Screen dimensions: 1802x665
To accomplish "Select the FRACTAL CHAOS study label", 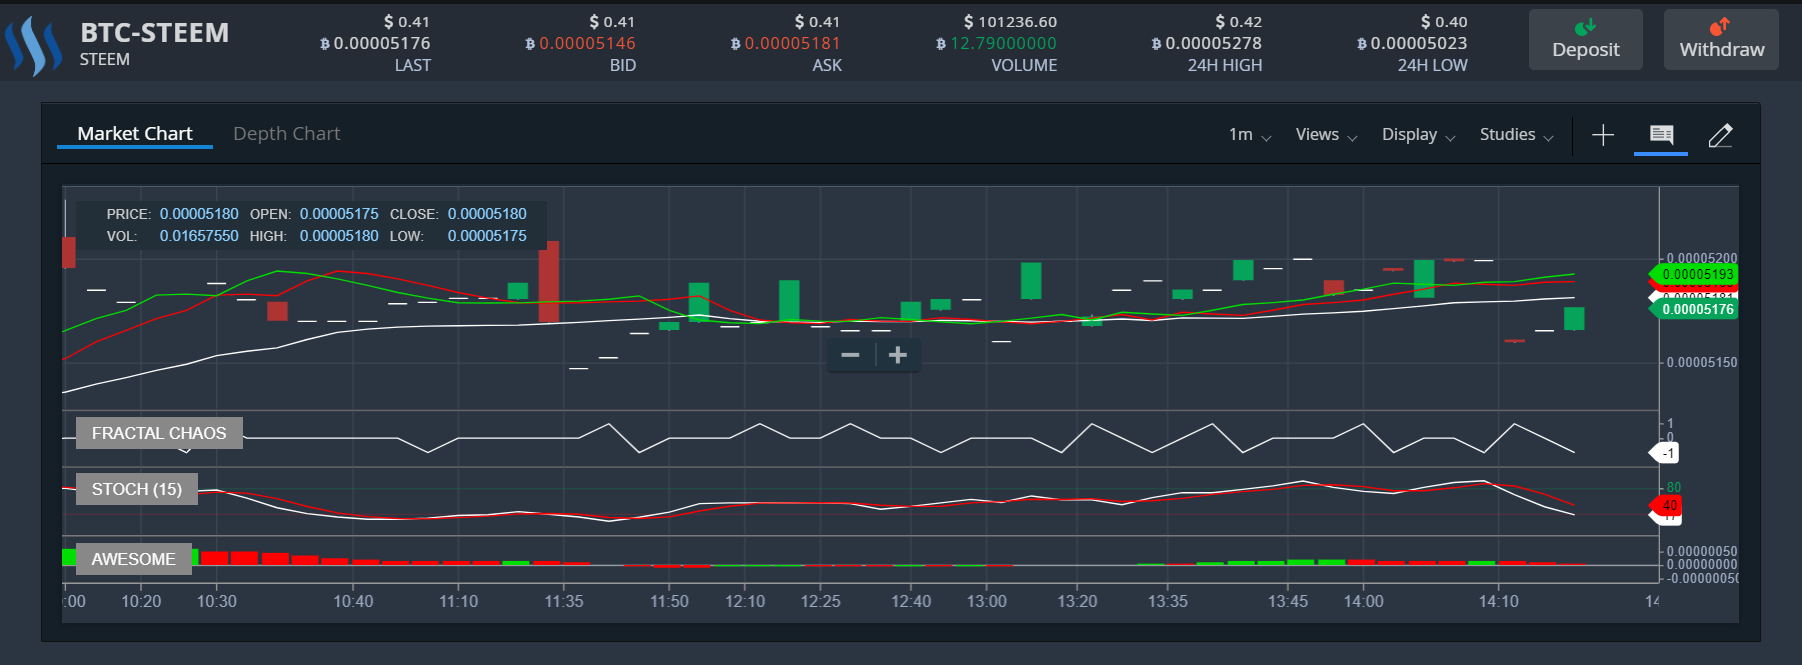I will [x=159, y=433].
